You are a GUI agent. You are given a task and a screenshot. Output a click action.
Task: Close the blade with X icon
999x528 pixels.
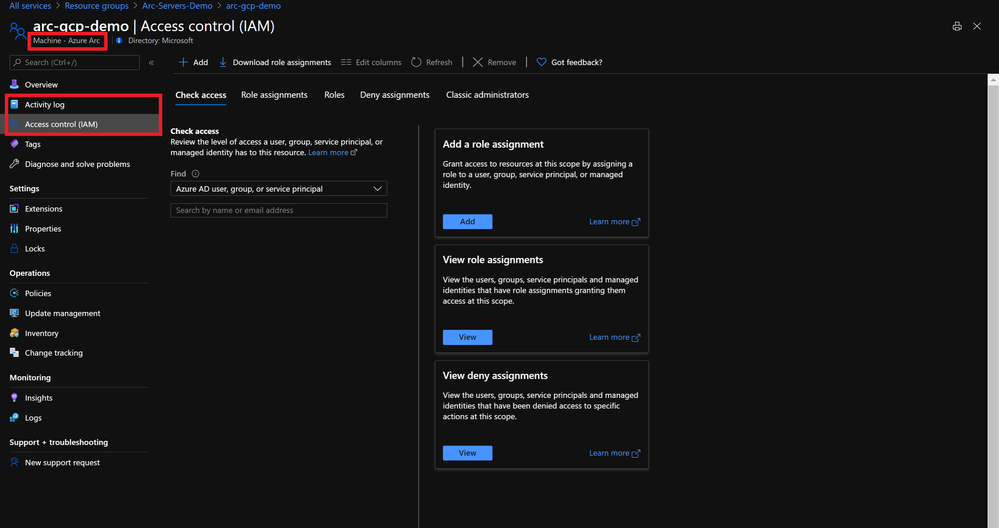point(977,26)
